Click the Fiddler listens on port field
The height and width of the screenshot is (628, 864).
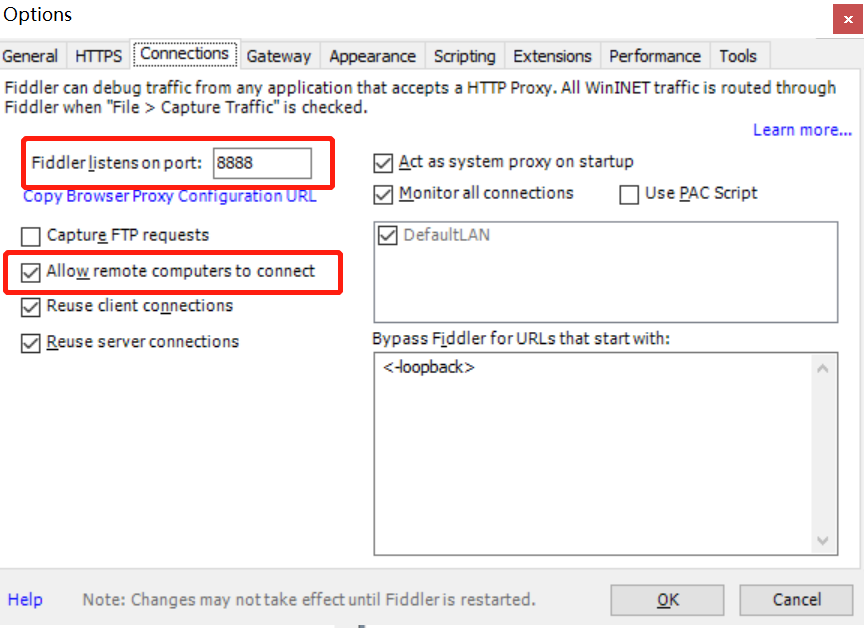point(262,163)
